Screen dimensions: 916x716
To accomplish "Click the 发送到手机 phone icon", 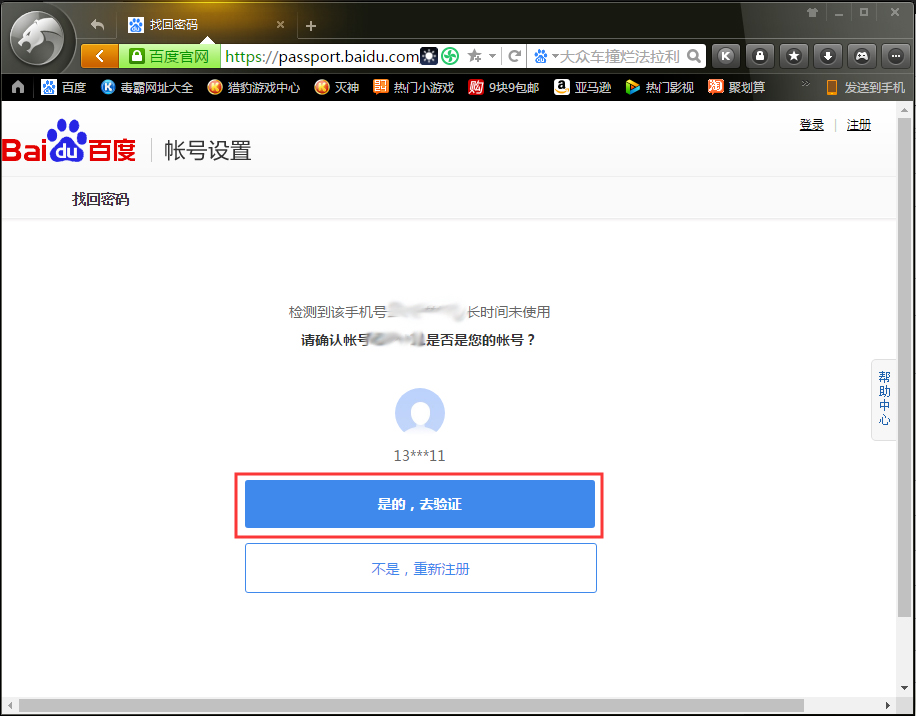I will pyautogui.click(x=832, y=87).
